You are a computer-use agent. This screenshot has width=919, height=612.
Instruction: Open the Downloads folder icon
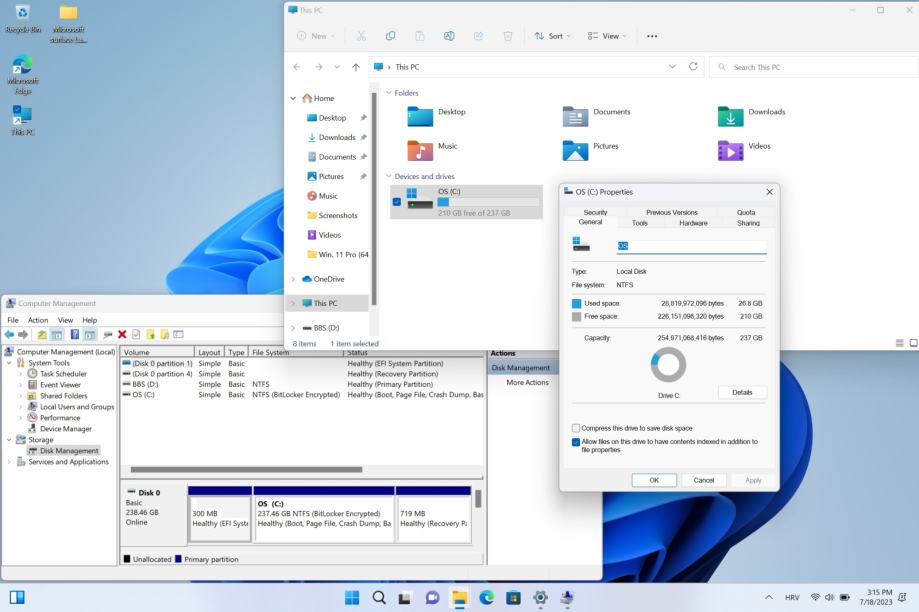click(730, 117)
